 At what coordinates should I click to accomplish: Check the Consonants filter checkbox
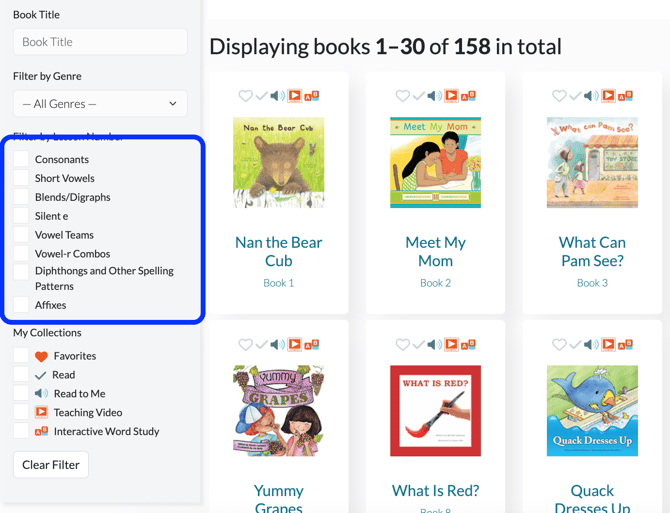[x=21, y=158]
